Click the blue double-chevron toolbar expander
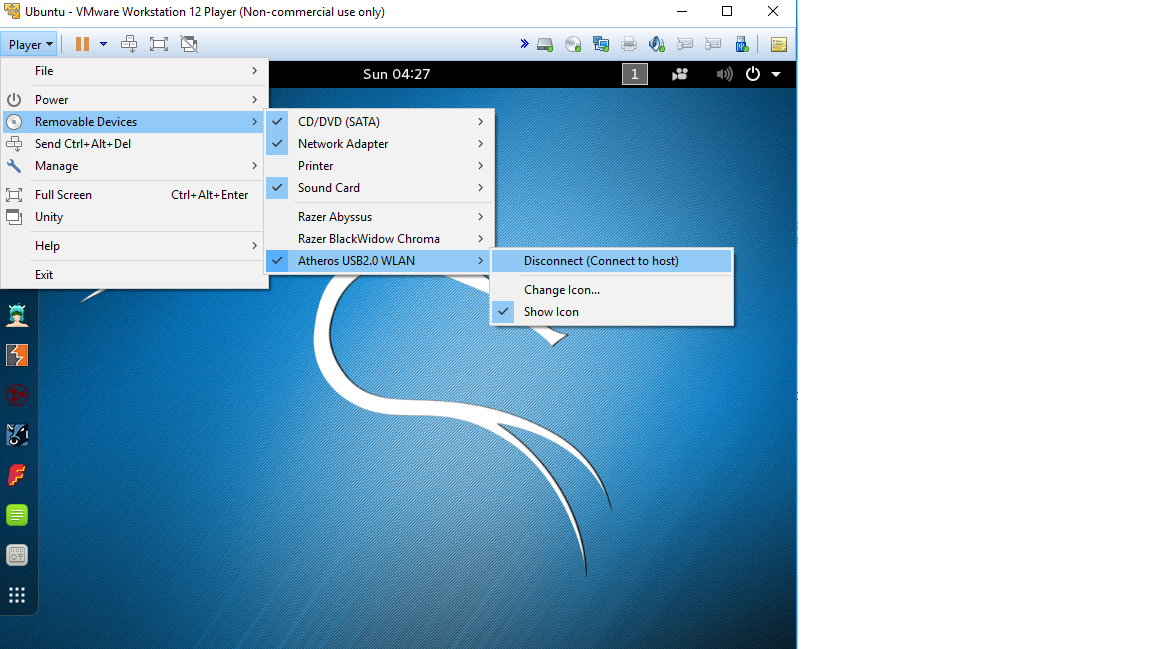This screenshot has height=649, width=1152. click(x=524, y=44)
